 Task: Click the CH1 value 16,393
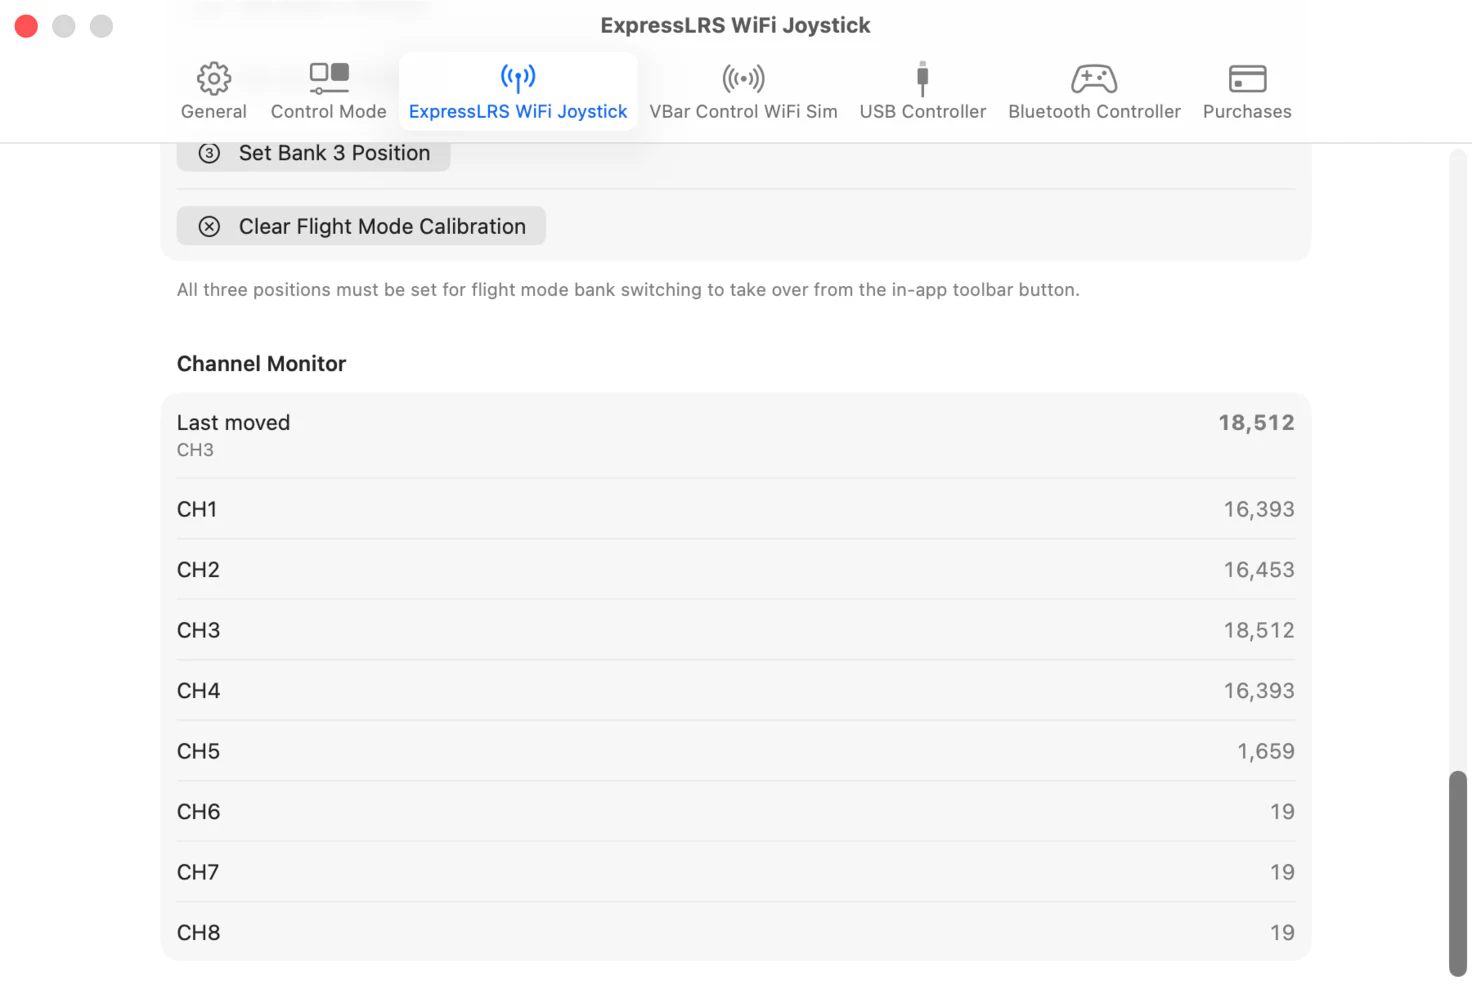pyautogui.click(x=1259, y=509)
